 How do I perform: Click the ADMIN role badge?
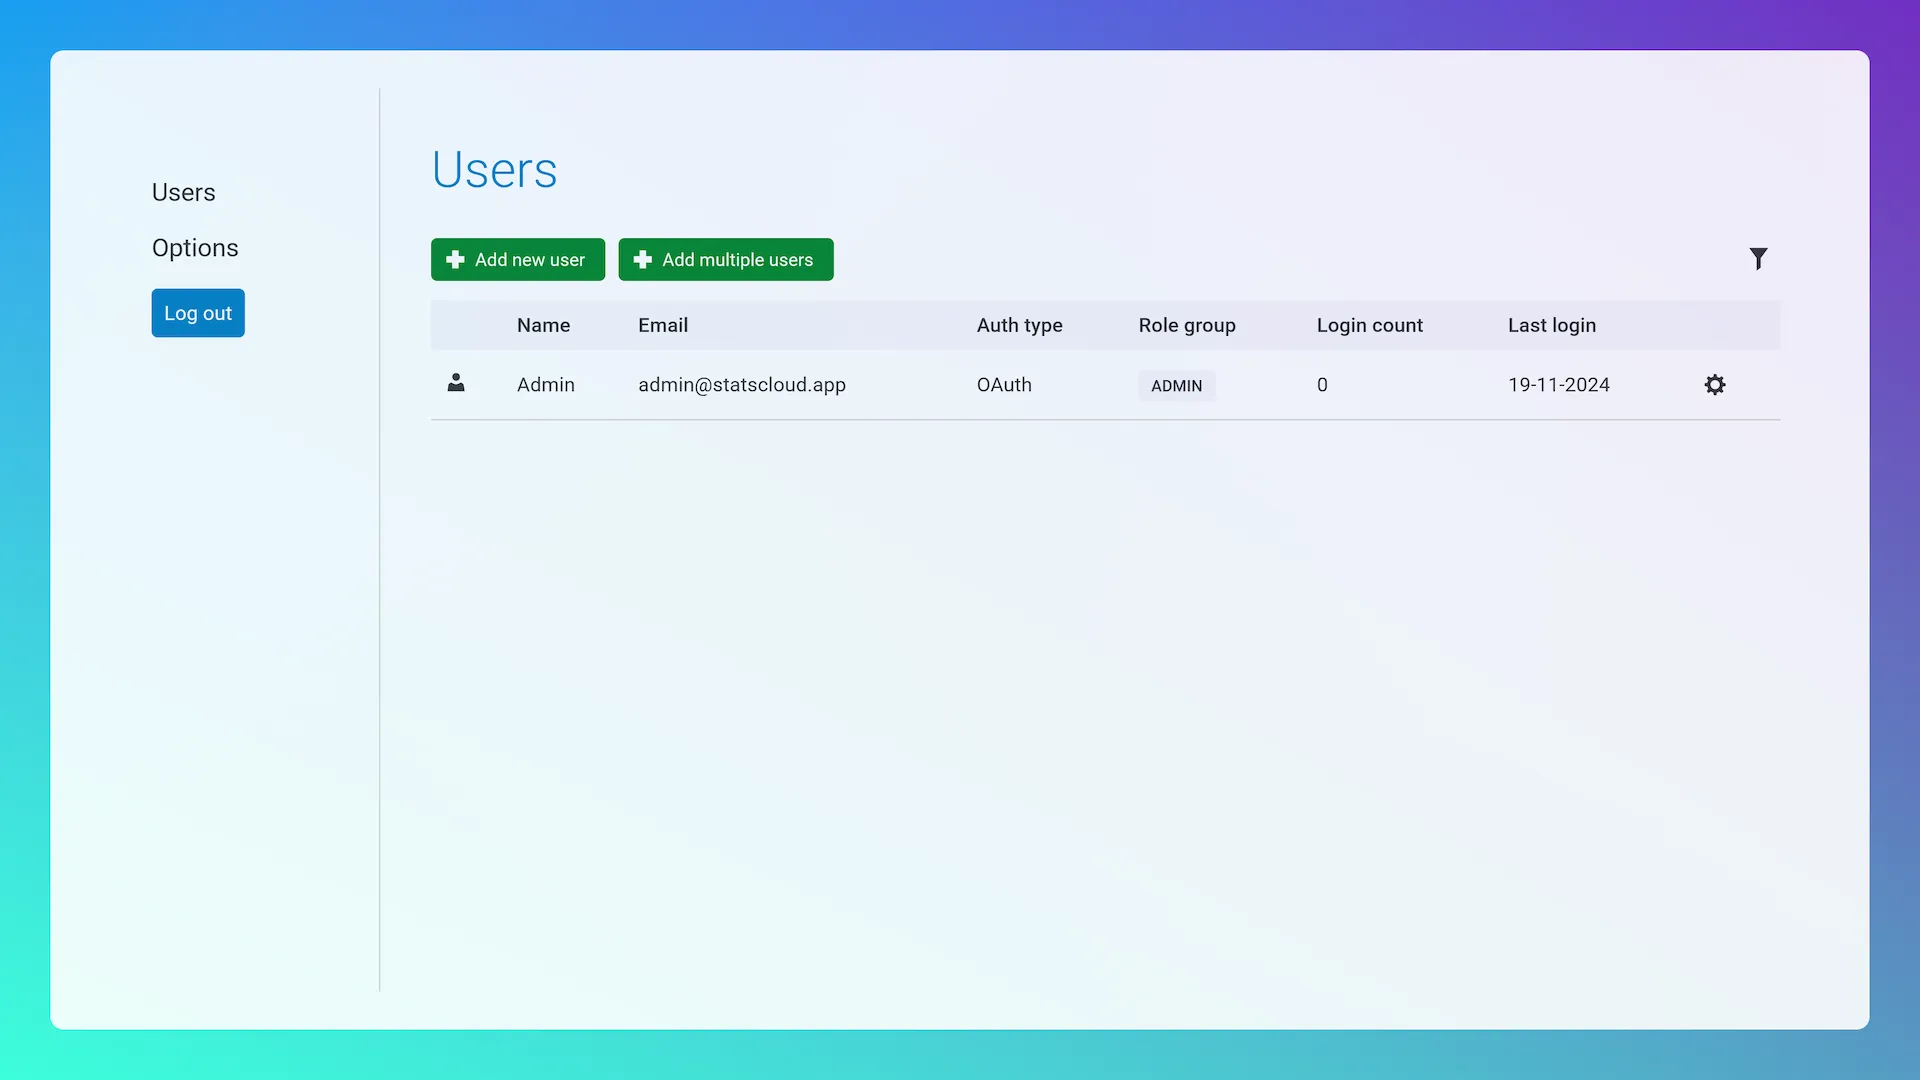(x=1176, y=386)
